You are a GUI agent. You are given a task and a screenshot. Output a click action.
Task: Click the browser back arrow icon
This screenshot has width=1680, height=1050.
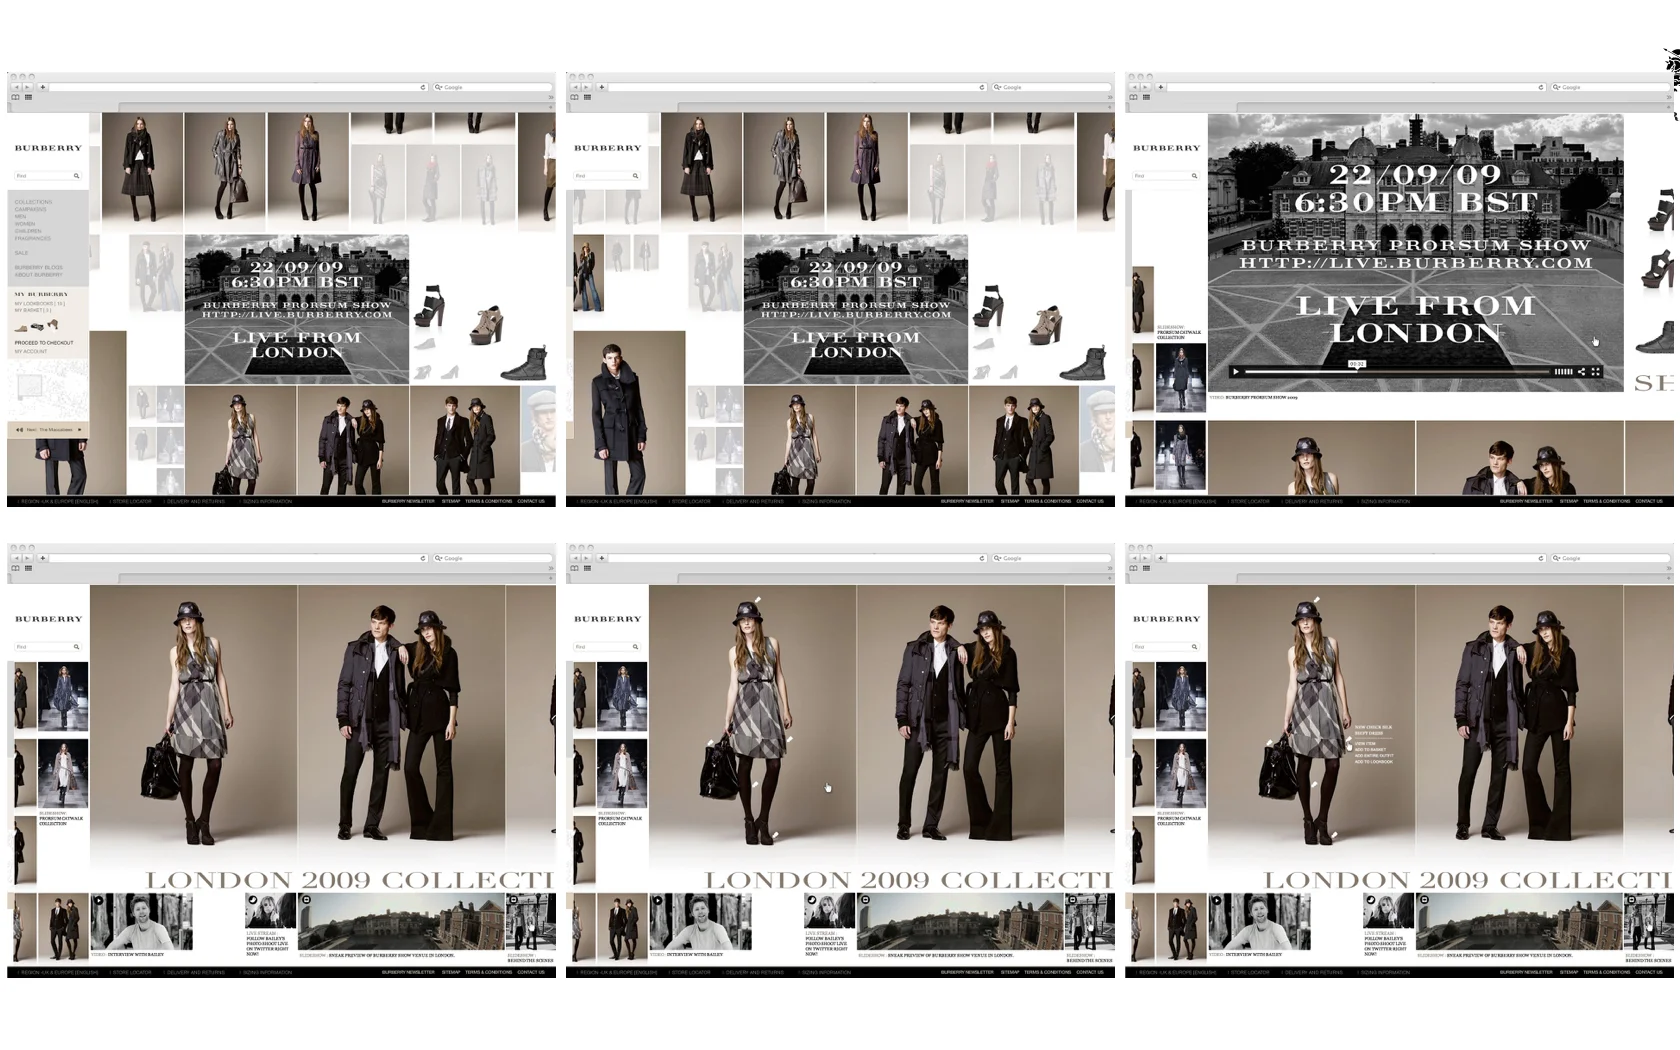pyautogui.click(x=16, y=87)
